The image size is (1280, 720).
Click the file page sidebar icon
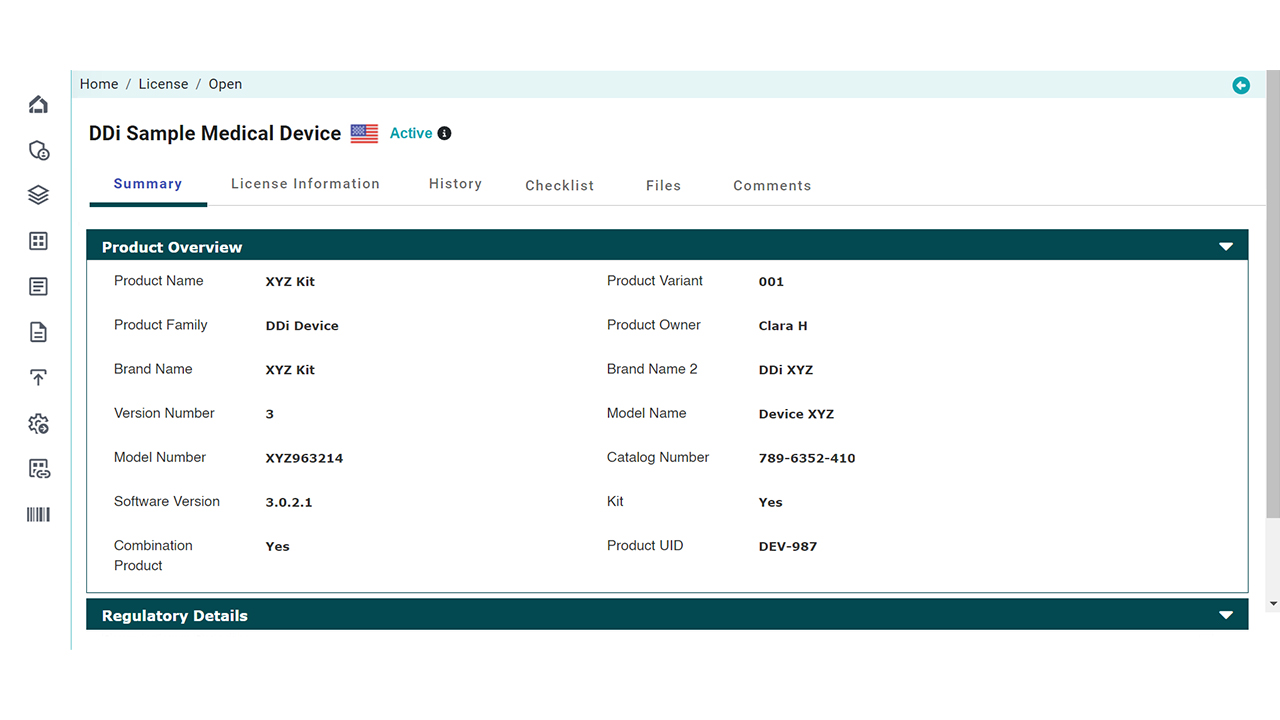[38, 332]
